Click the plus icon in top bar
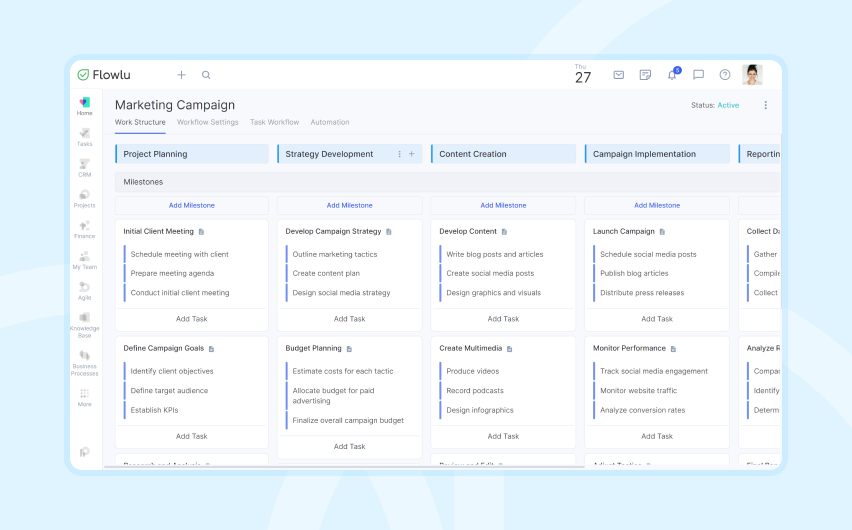852x530 pixels. [x=181, y=75]
